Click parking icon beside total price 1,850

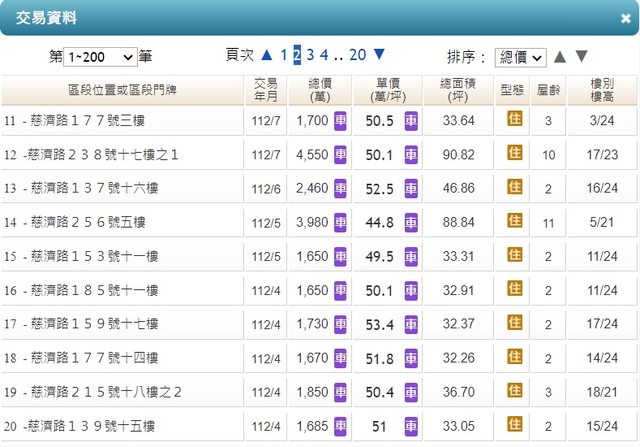(x=340, y=392)
